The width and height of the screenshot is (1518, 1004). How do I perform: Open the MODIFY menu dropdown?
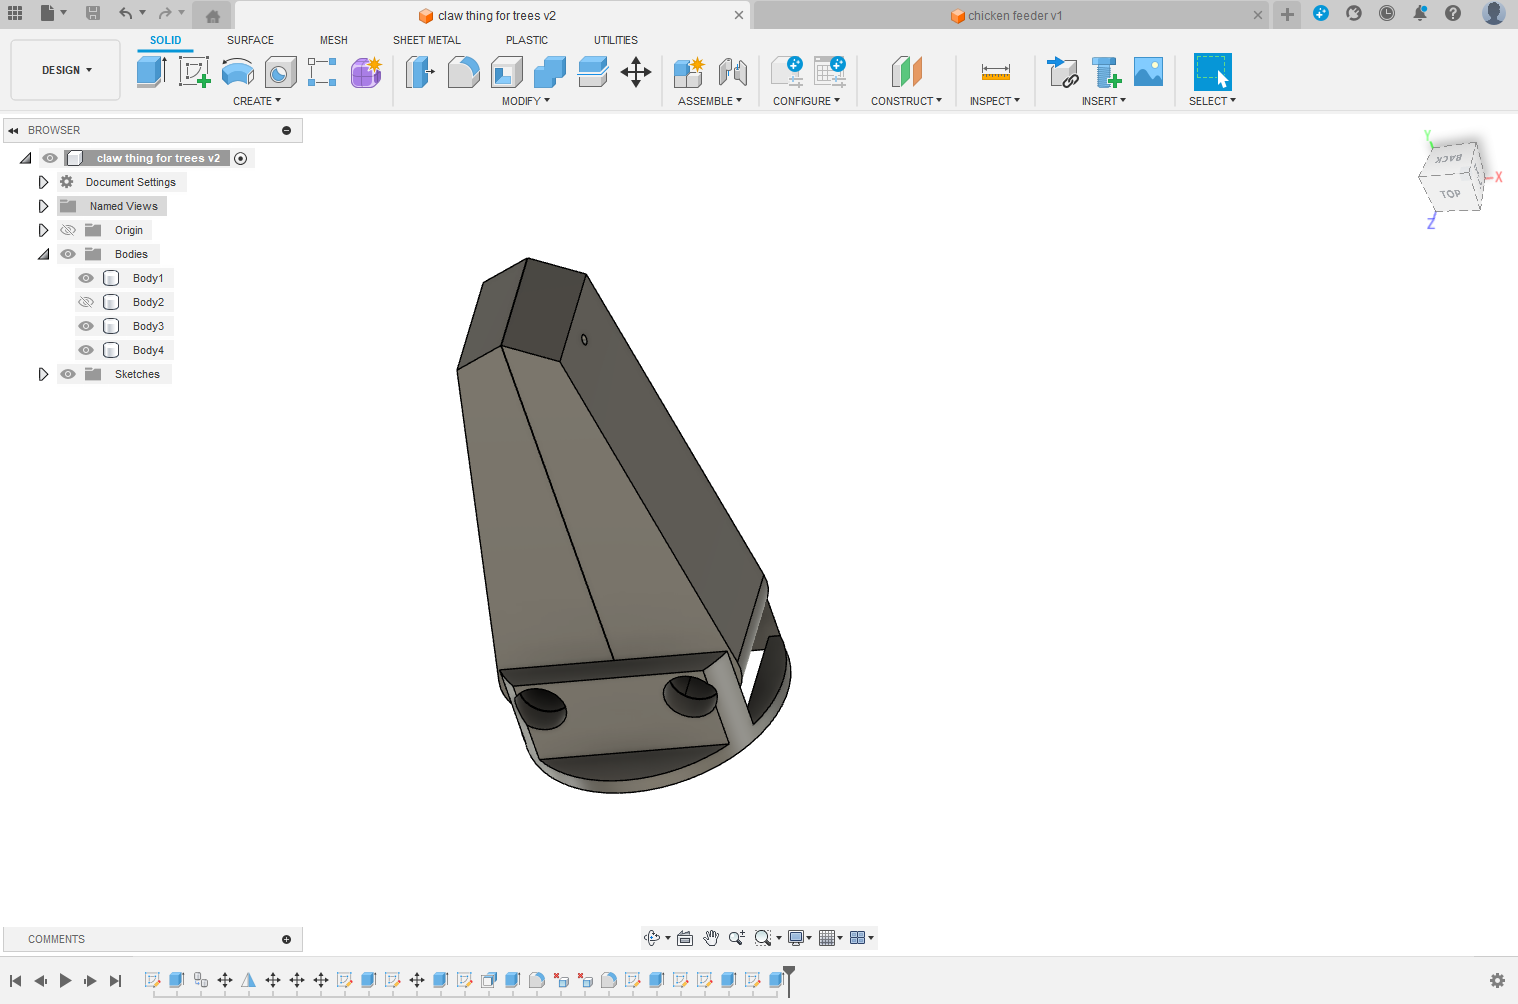point(526,101)
